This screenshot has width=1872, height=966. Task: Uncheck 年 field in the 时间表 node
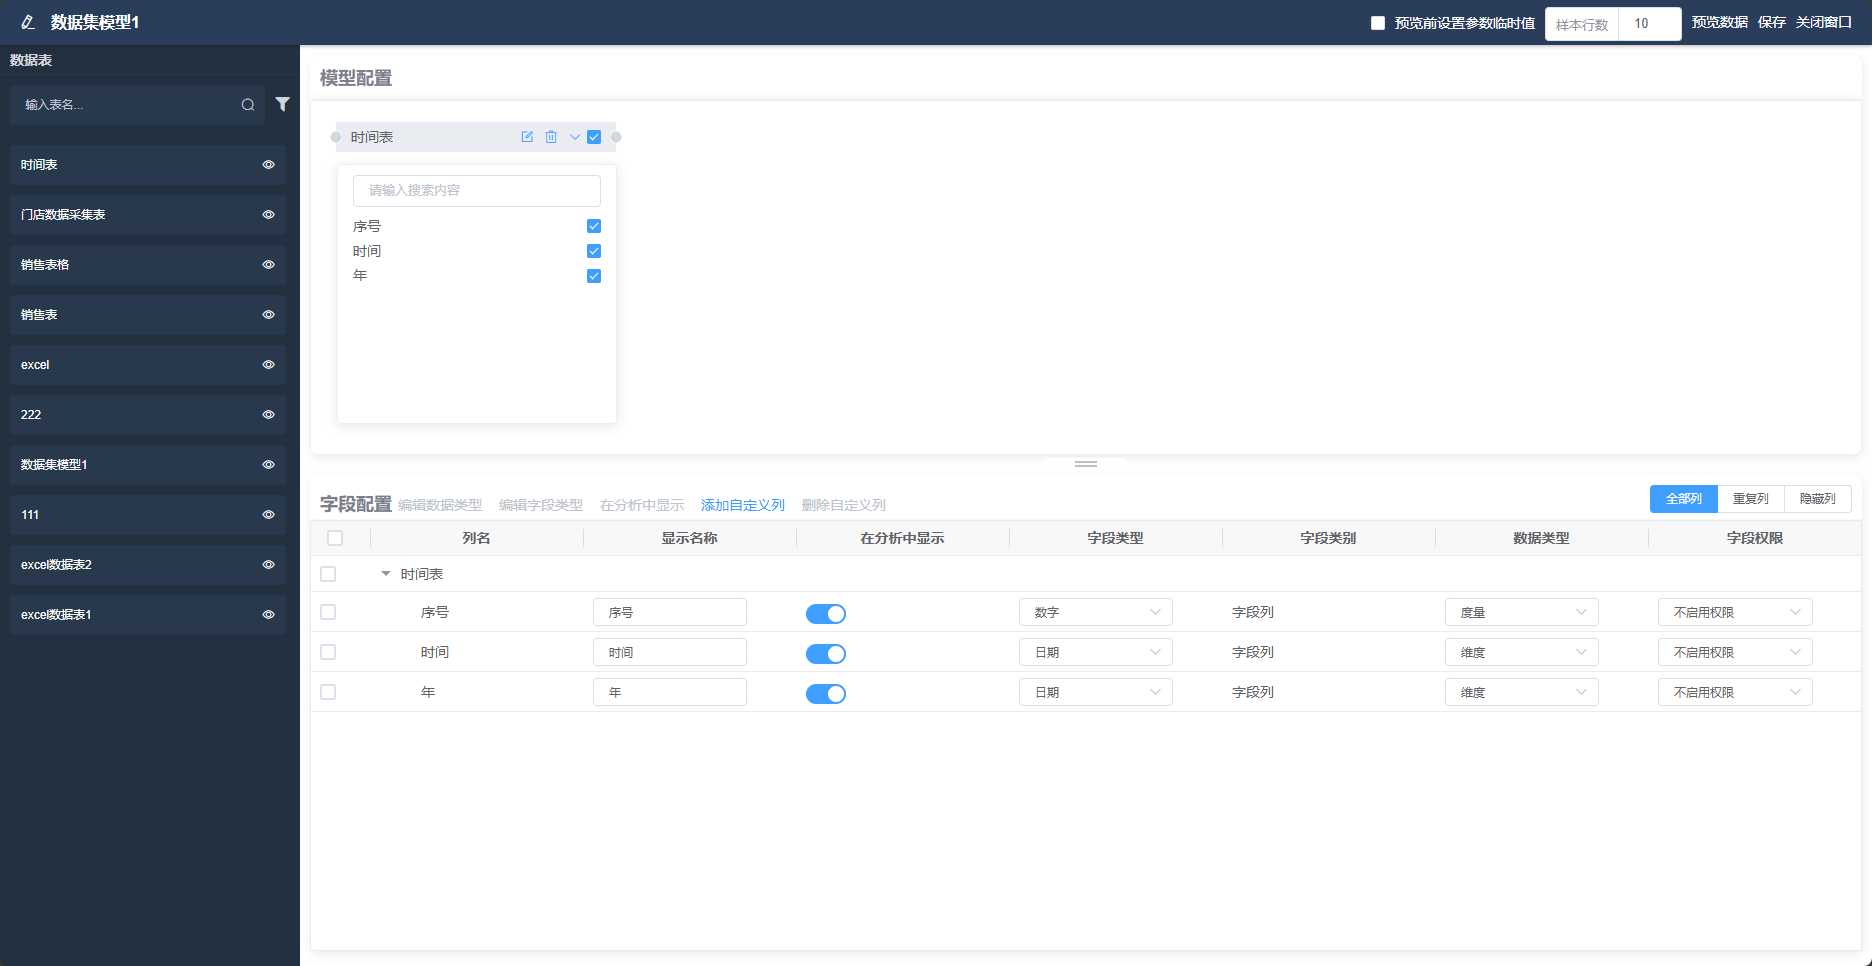[594, 276]
